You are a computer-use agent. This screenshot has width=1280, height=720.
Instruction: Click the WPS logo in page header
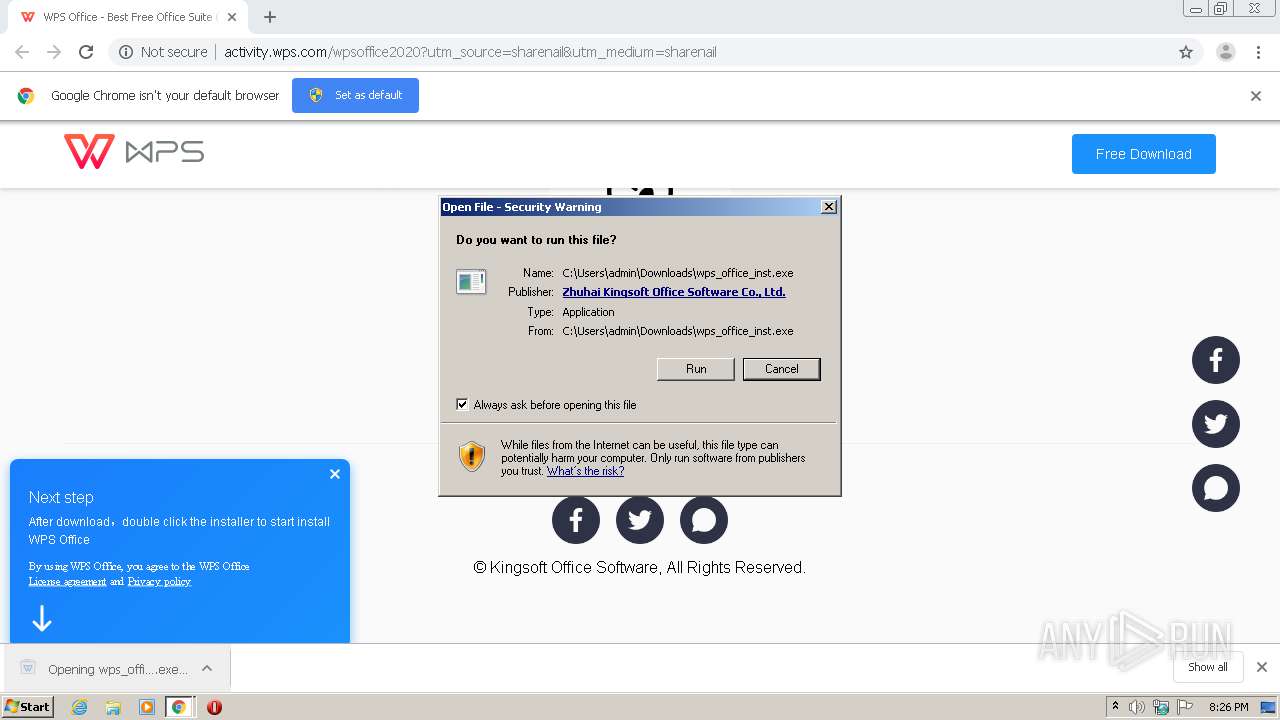click(134, 152)
